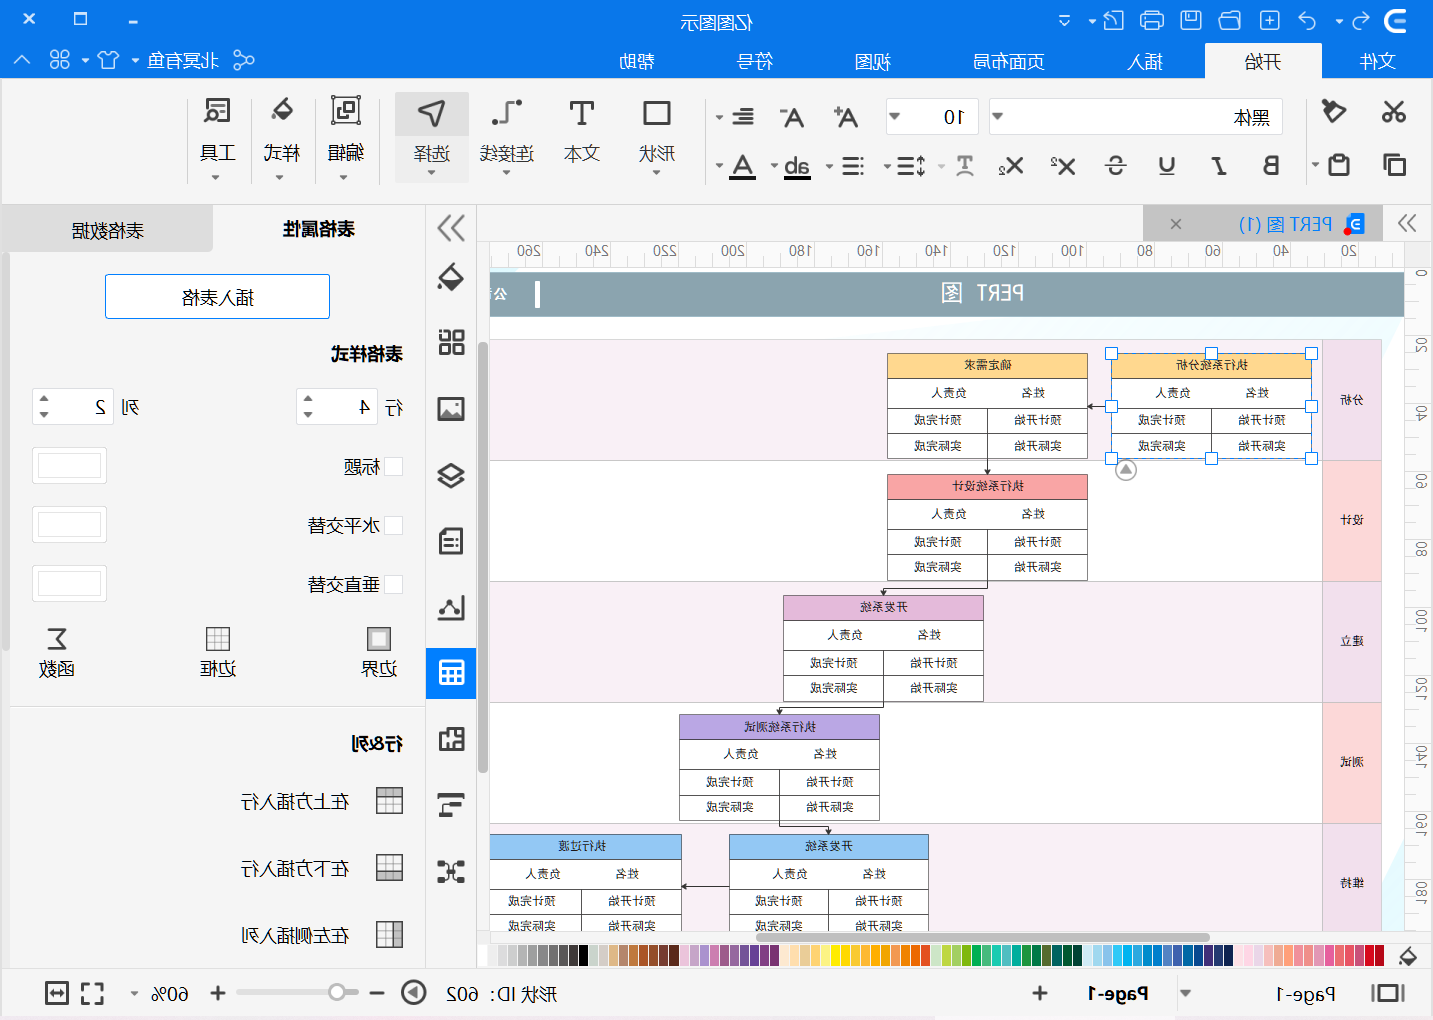Click the Decrease Font Size icon
Screen dimensions: 1433x1020
792,117
